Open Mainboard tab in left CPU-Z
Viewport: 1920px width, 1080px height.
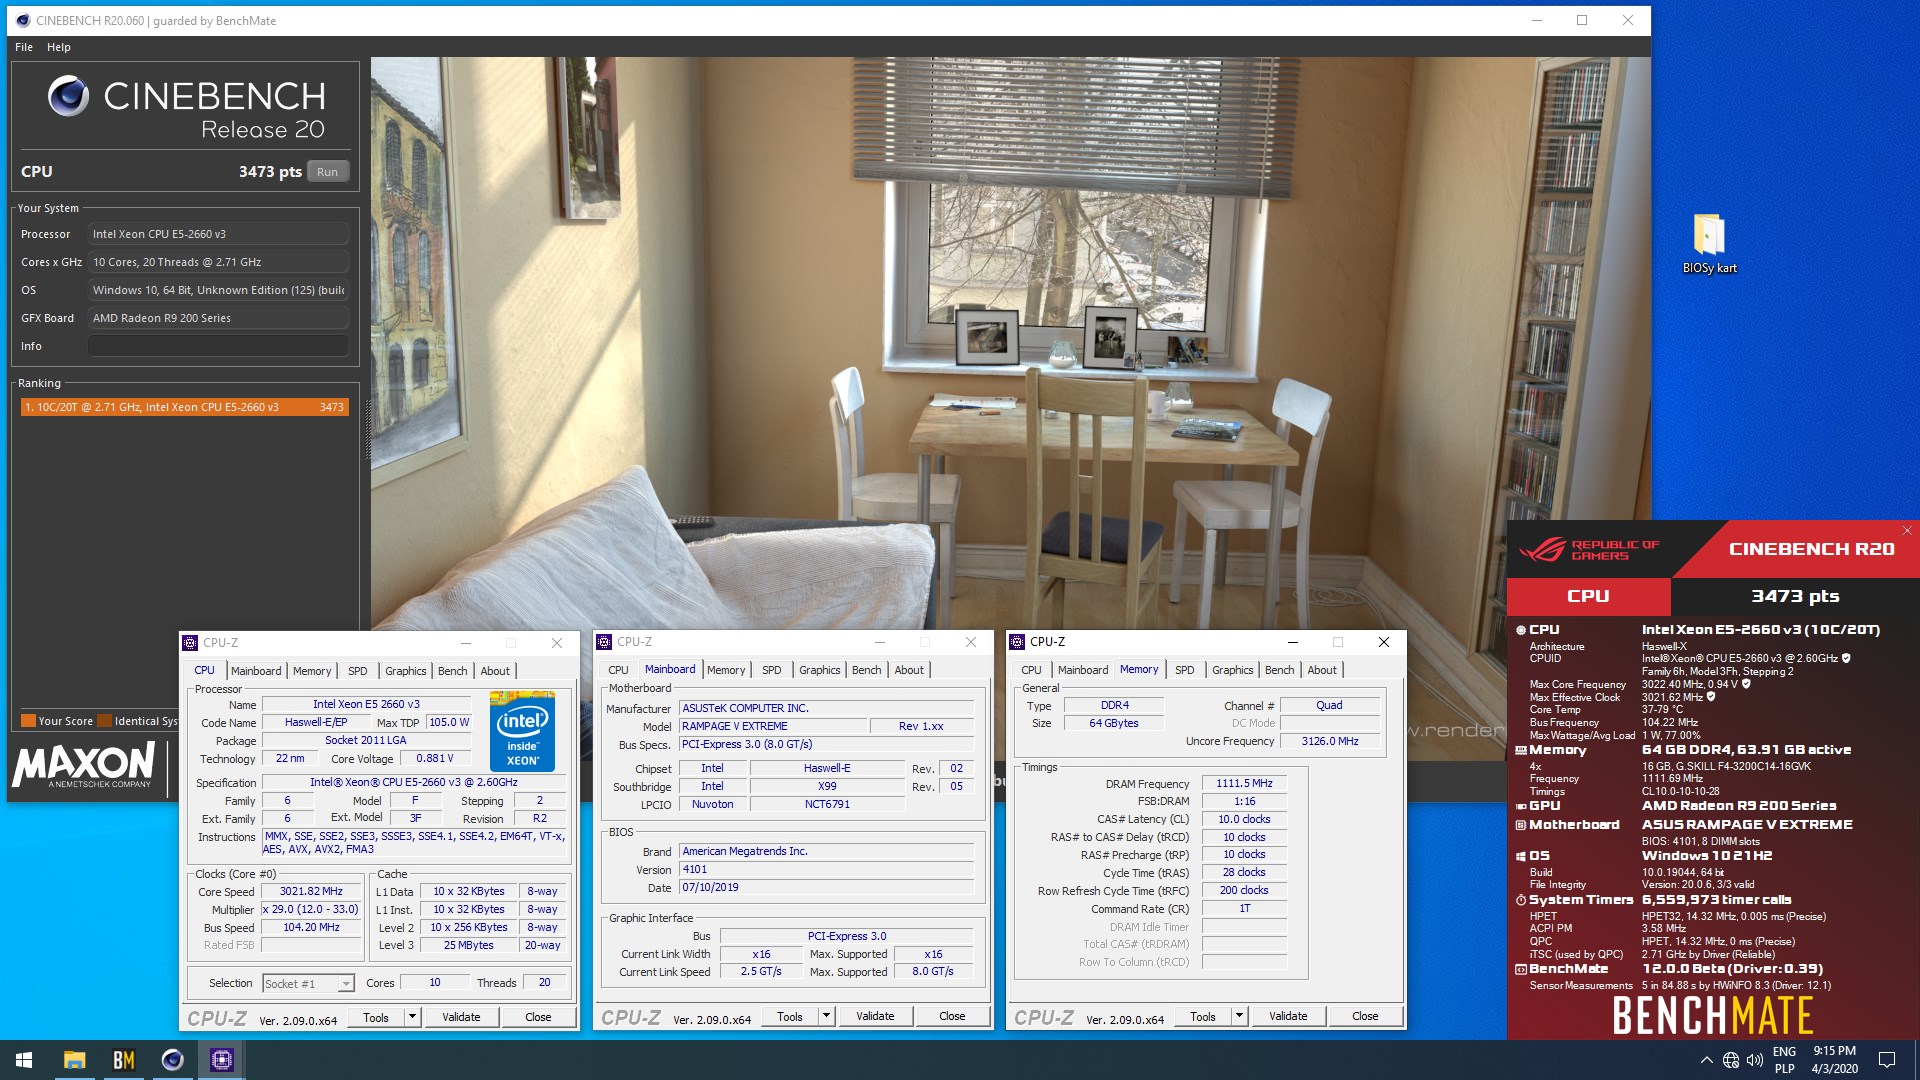(256, 671)
